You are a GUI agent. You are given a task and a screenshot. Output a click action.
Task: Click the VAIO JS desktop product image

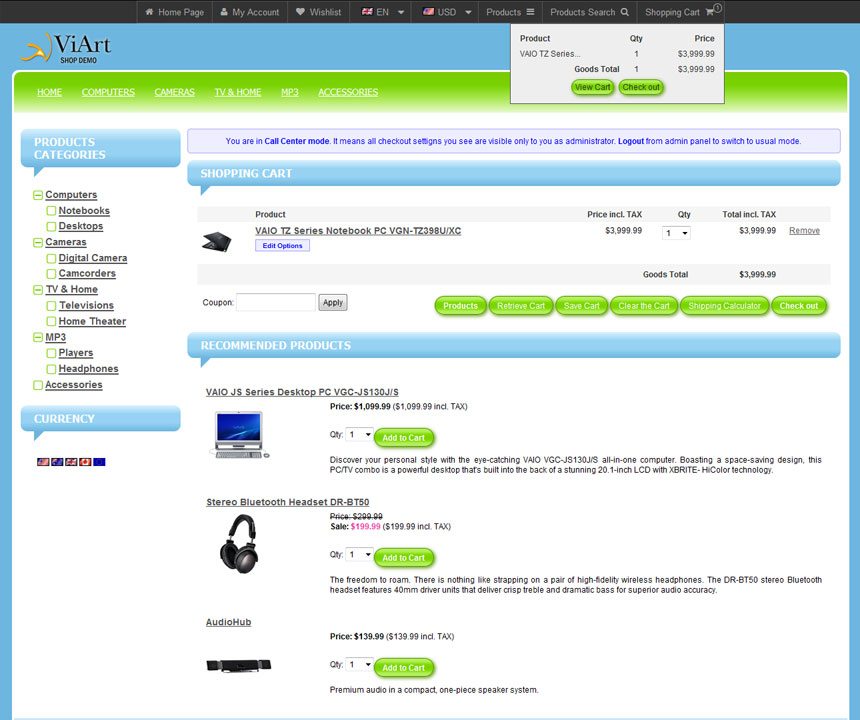pyautogui.click(x=239, y=434)
